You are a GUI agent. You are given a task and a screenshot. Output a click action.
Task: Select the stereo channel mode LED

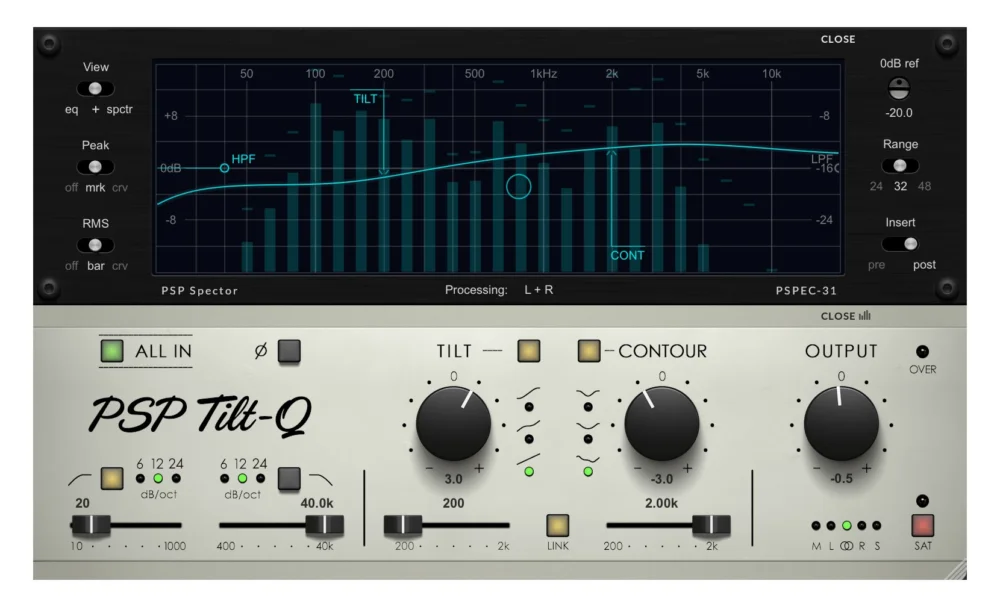(x=846, y=525)
